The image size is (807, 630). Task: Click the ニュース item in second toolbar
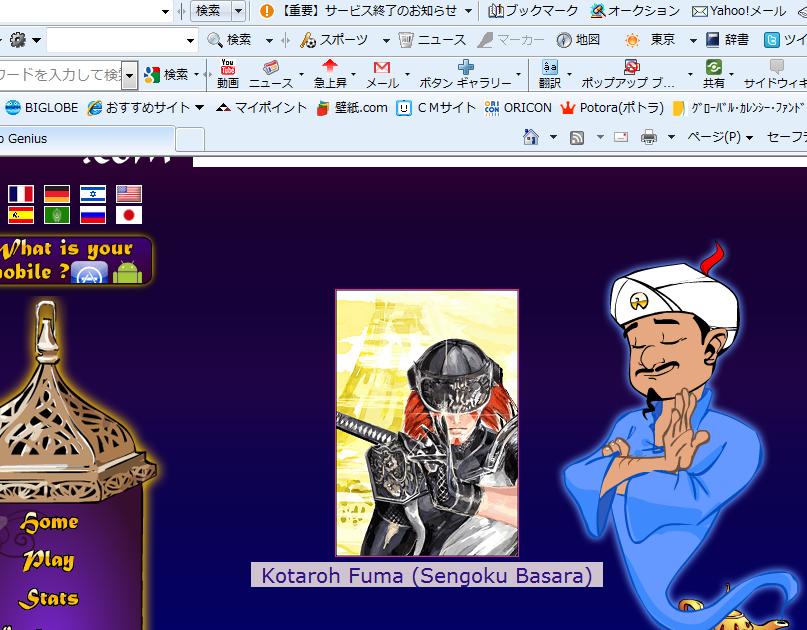click(x=432, y=40)
